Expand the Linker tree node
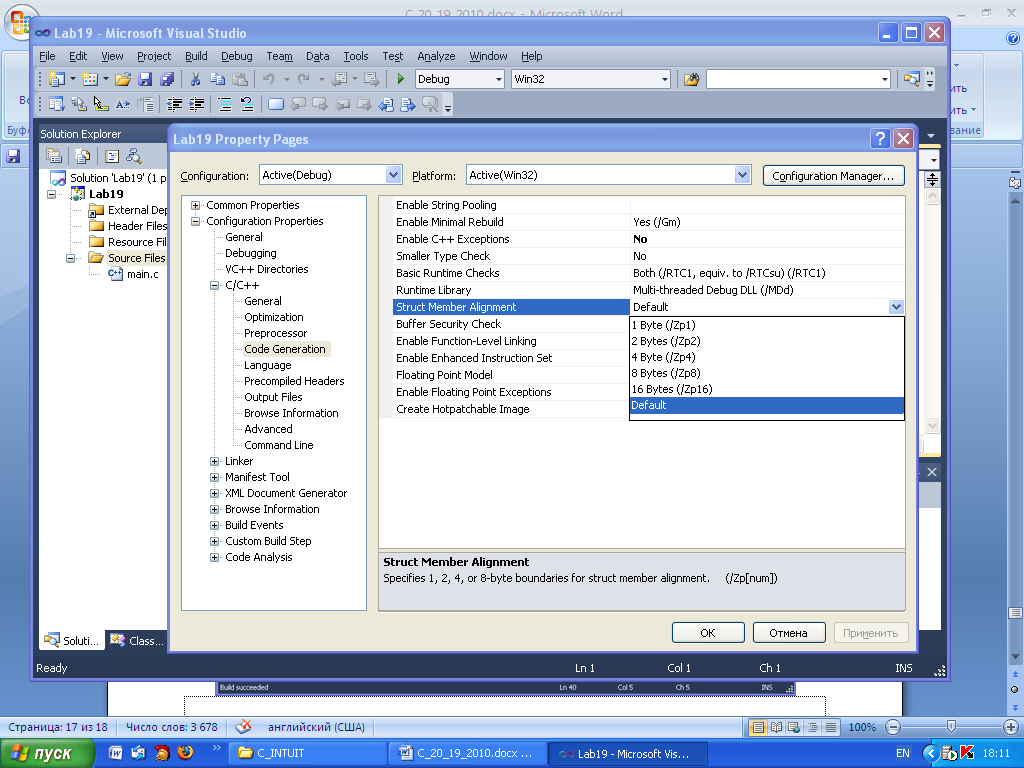1024x768 pixels. 214,461
